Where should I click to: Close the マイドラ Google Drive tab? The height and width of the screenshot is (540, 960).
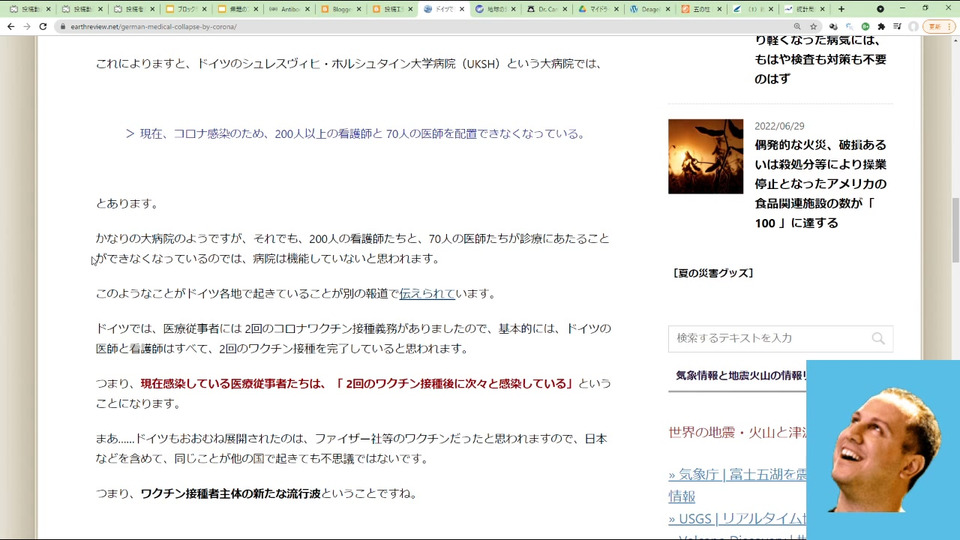pos(616,9)
